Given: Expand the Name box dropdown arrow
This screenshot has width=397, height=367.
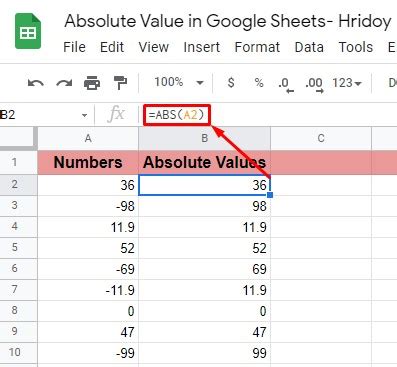Looking at the screenshot, I should [84, 115].
